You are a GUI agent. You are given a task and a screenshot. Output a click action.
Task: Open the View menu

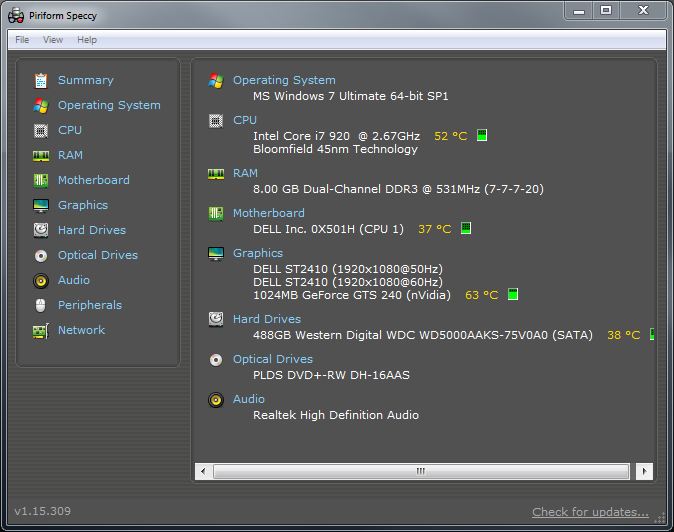53,40
